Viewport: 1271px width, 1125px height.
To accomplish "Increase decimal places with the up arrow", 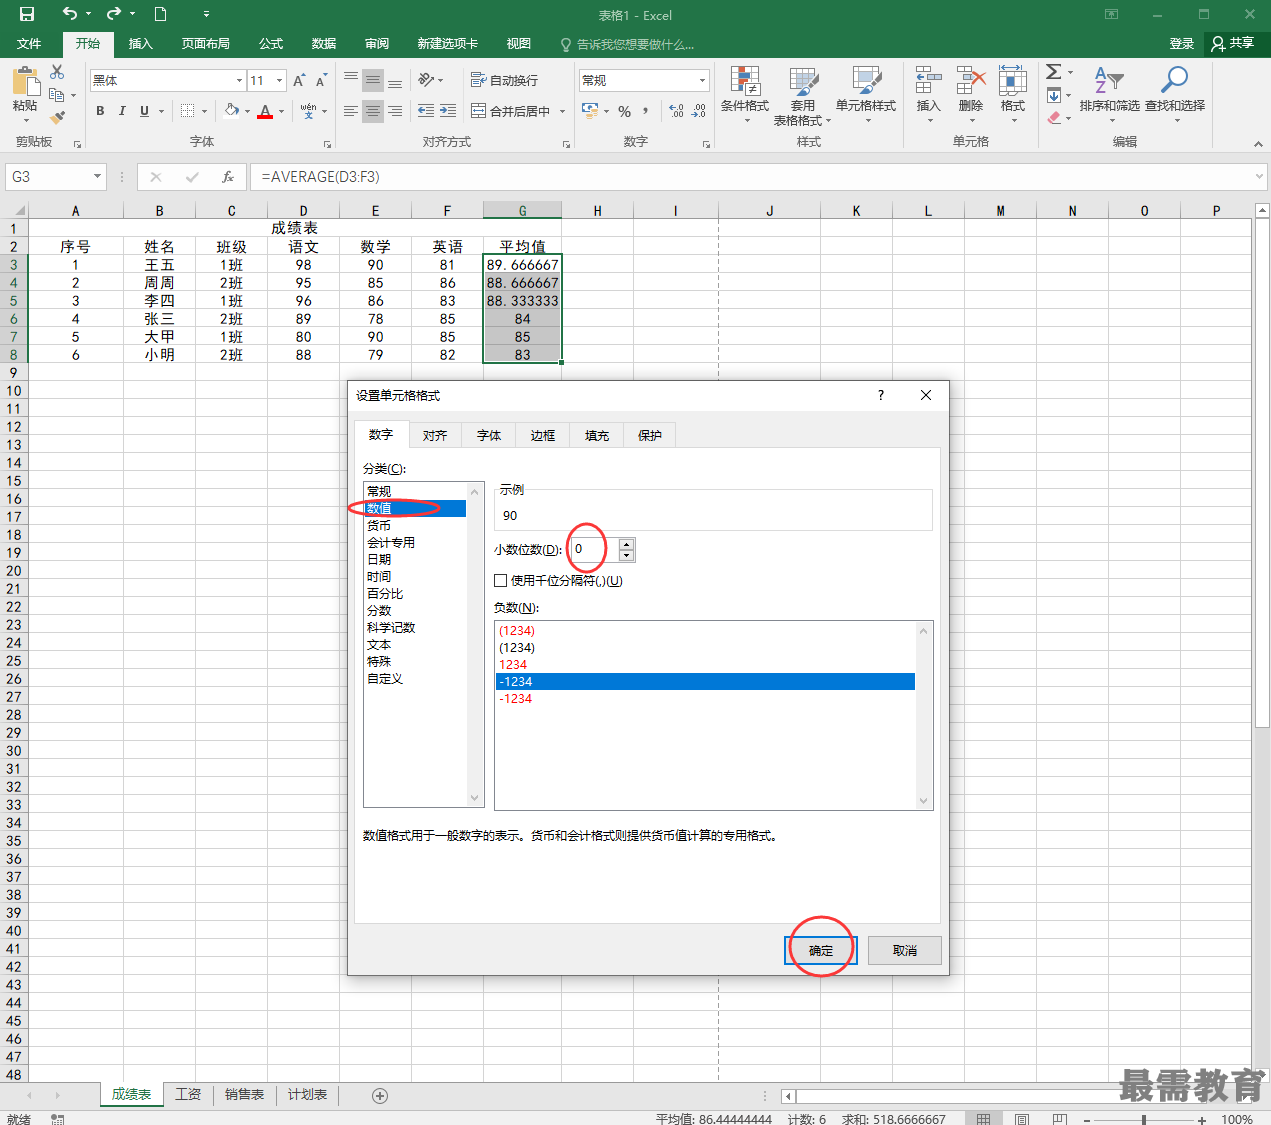I will [626, 544].
